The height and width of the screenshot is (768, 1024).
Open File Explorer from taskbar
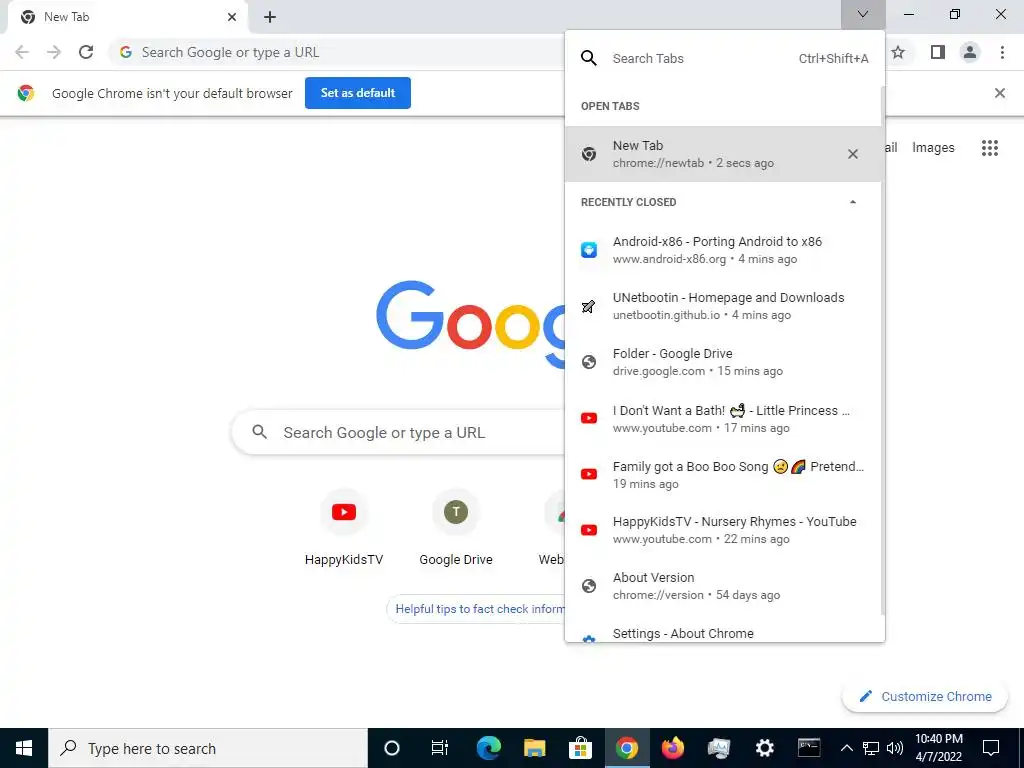tap(534, 748)
